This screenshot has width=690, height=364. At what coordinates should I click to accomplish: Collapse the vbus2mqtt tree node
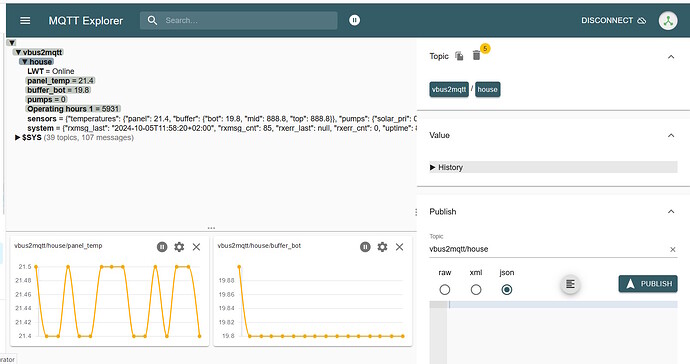pyautogui.click(x=18, y=52)
